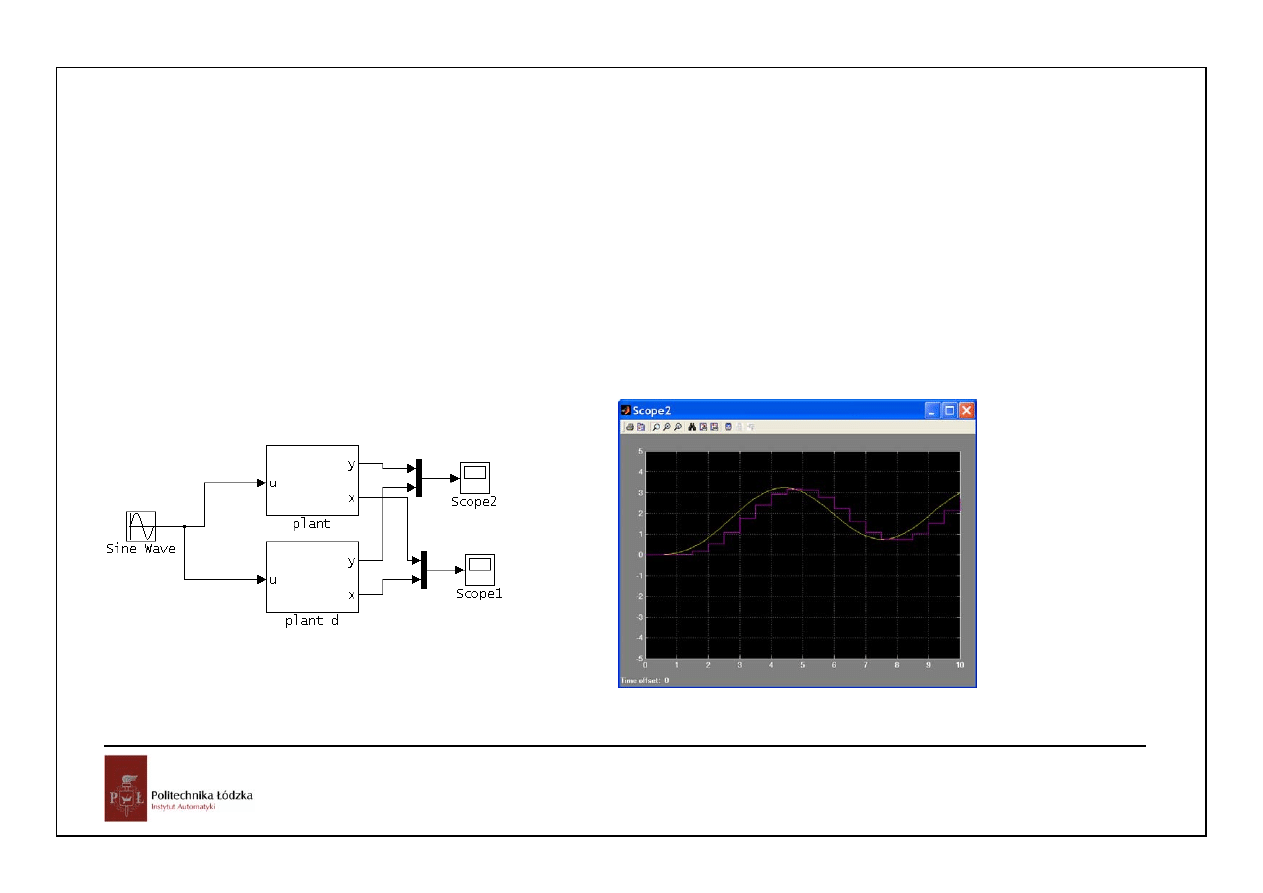Click the Autoscale binoculars icon
This screenshot has width=1263, height=893.
coord(692,427)
